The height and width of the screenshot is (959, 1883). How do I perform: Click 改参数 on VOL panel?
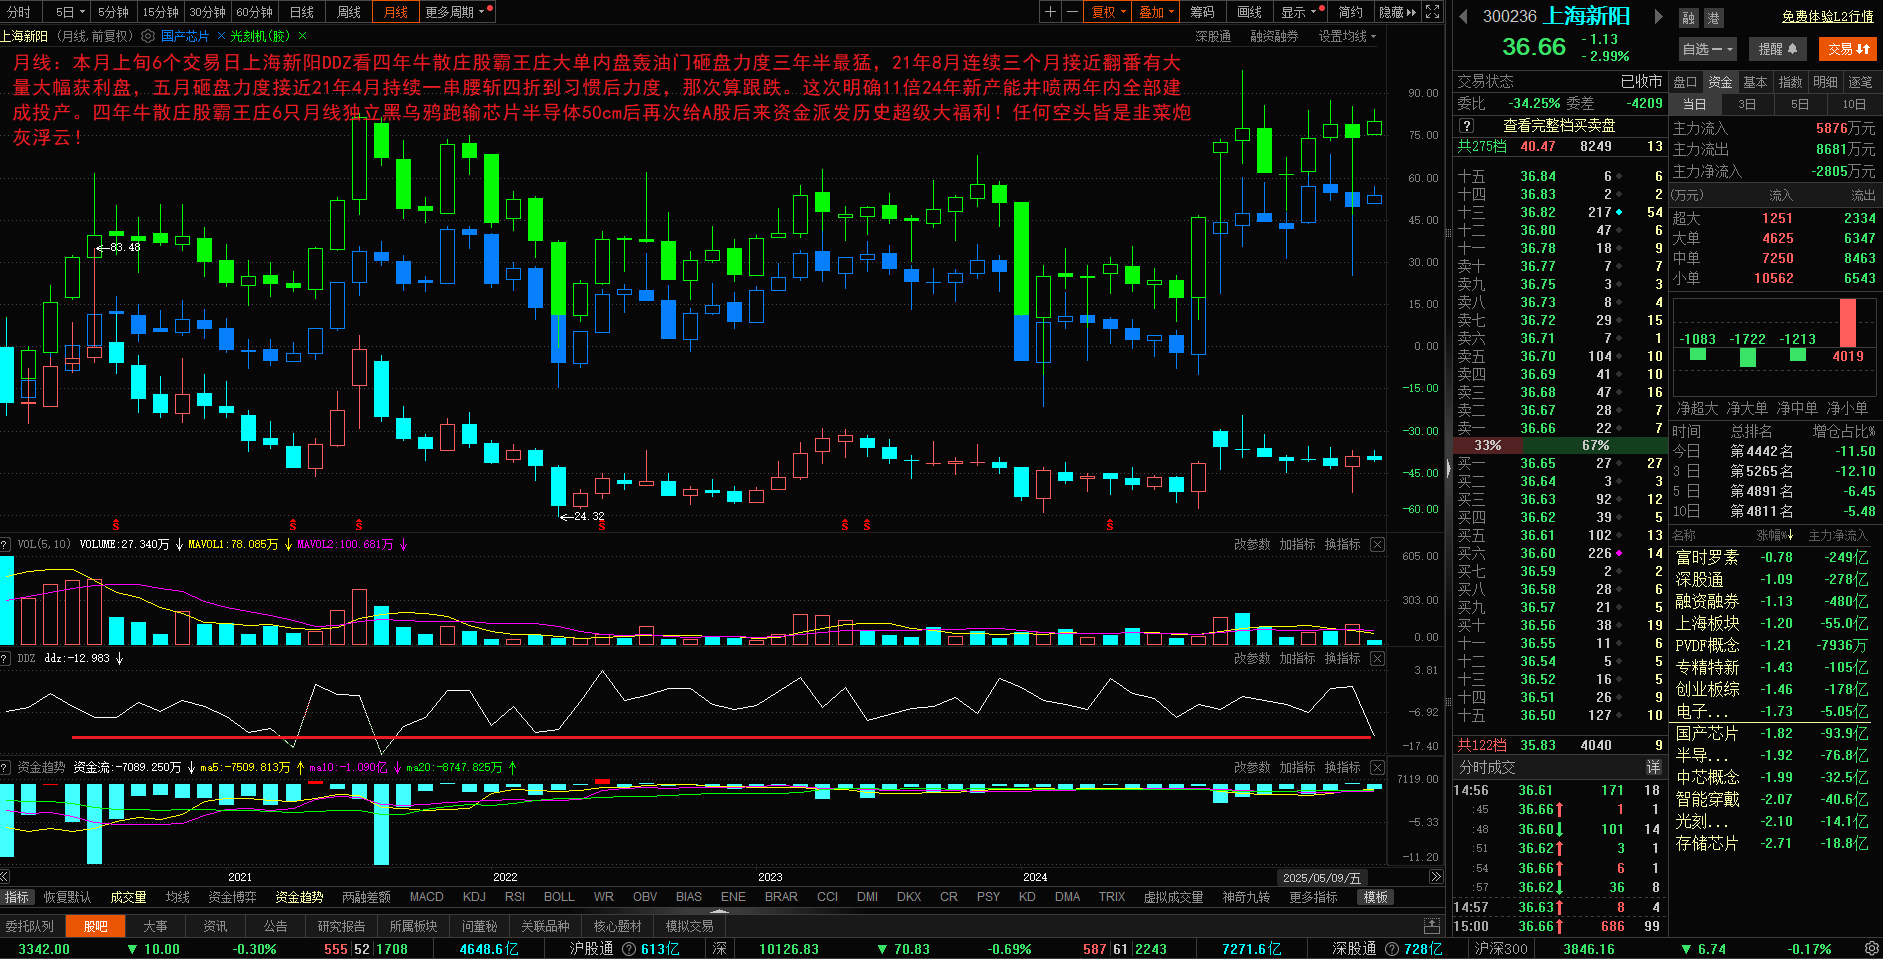point(1252,544)
